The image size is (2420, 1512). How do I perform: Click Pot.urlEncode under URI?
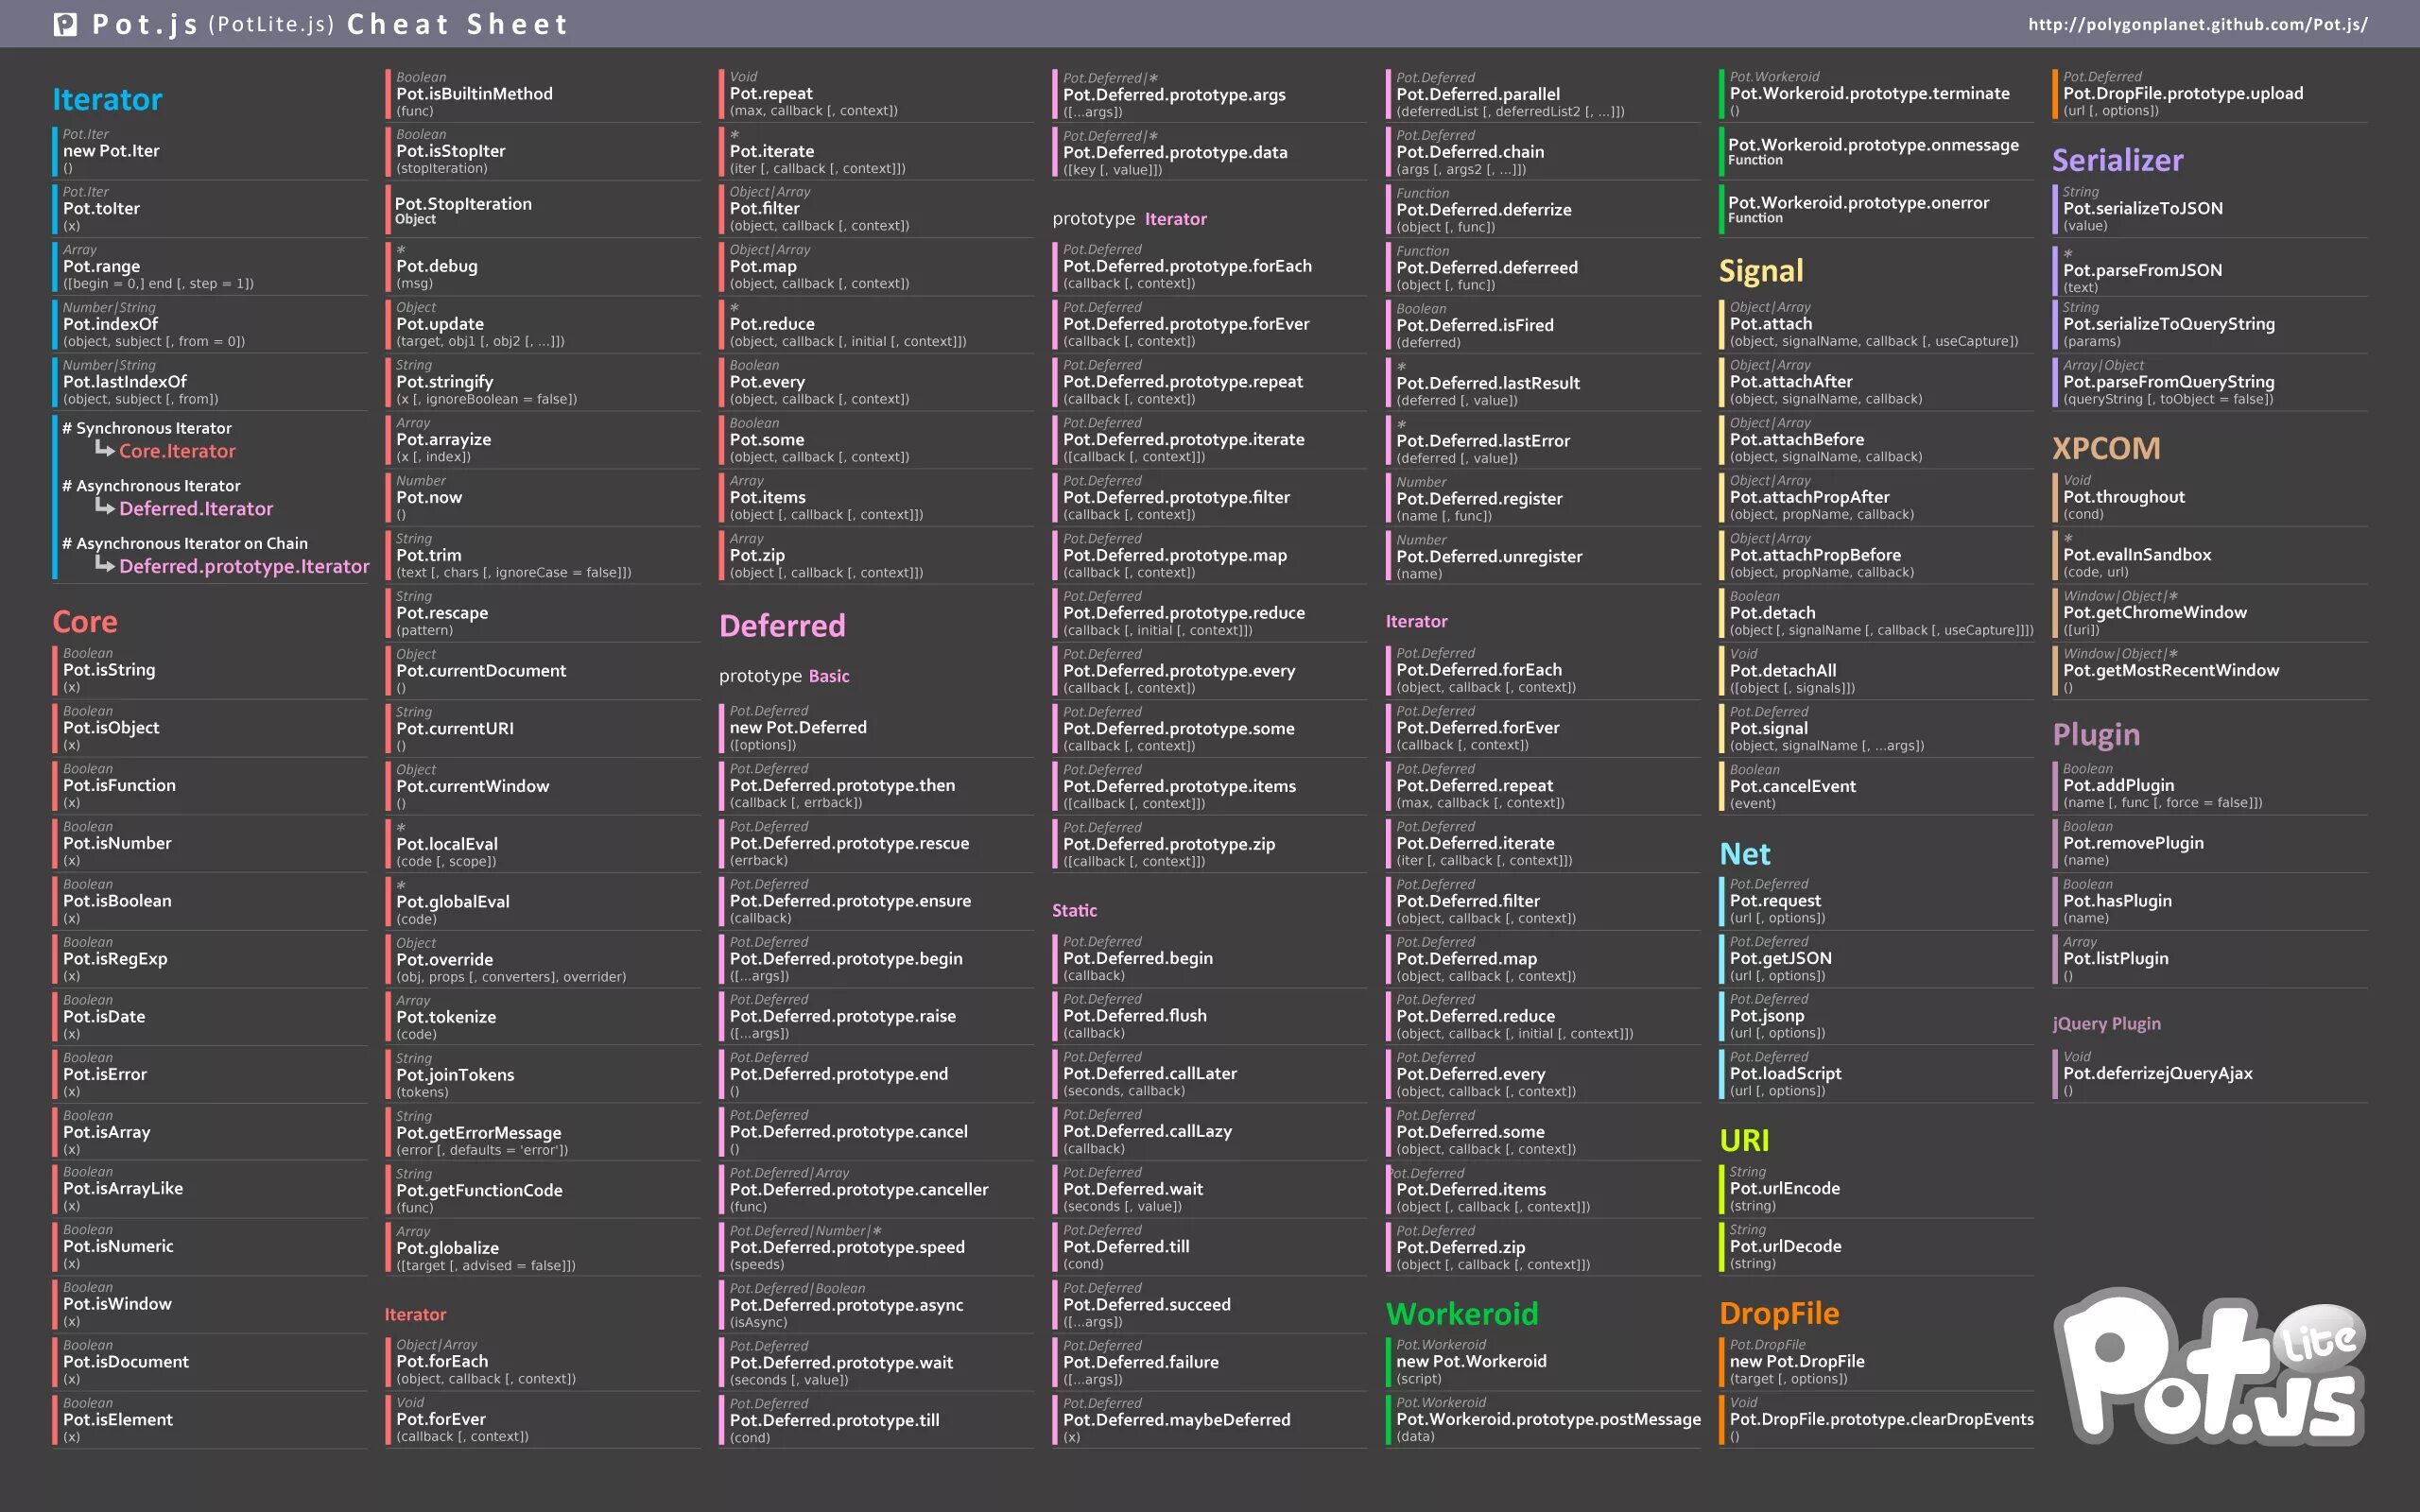[1784, 1188]
